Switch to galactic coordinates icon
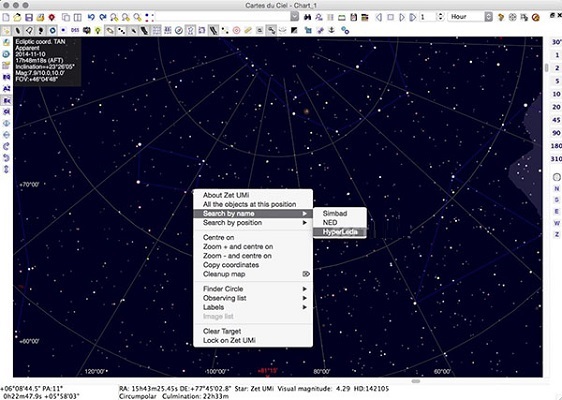The image size is (562, 400). tap(6, 111)
